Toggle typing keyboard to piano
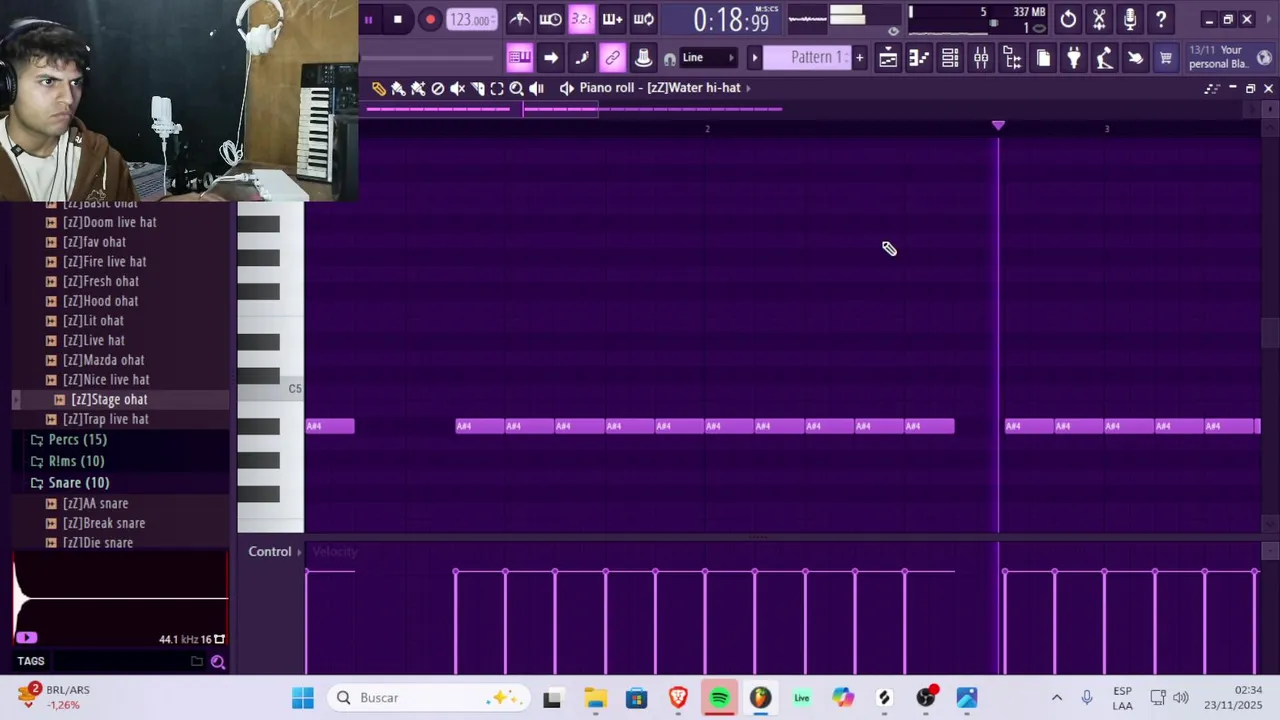This screenshot has height=720, width=1280. click(x=519, y=58)
